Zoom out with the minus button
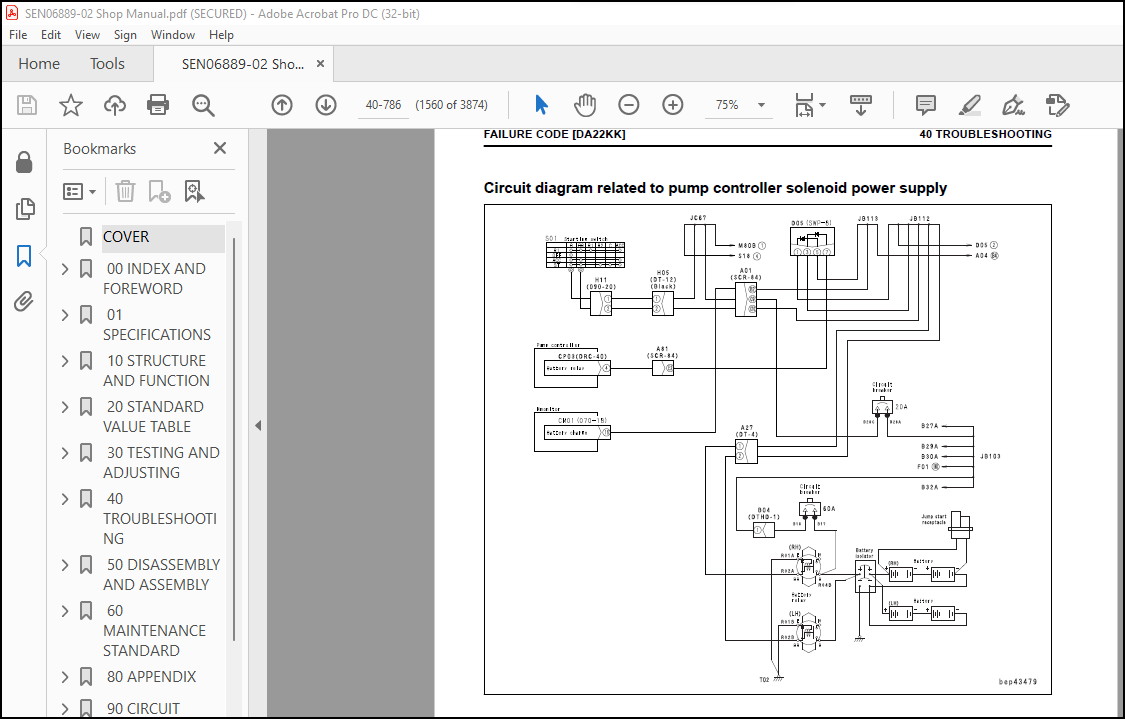This screenshot has width=1125, height=719. click(629, 105)
